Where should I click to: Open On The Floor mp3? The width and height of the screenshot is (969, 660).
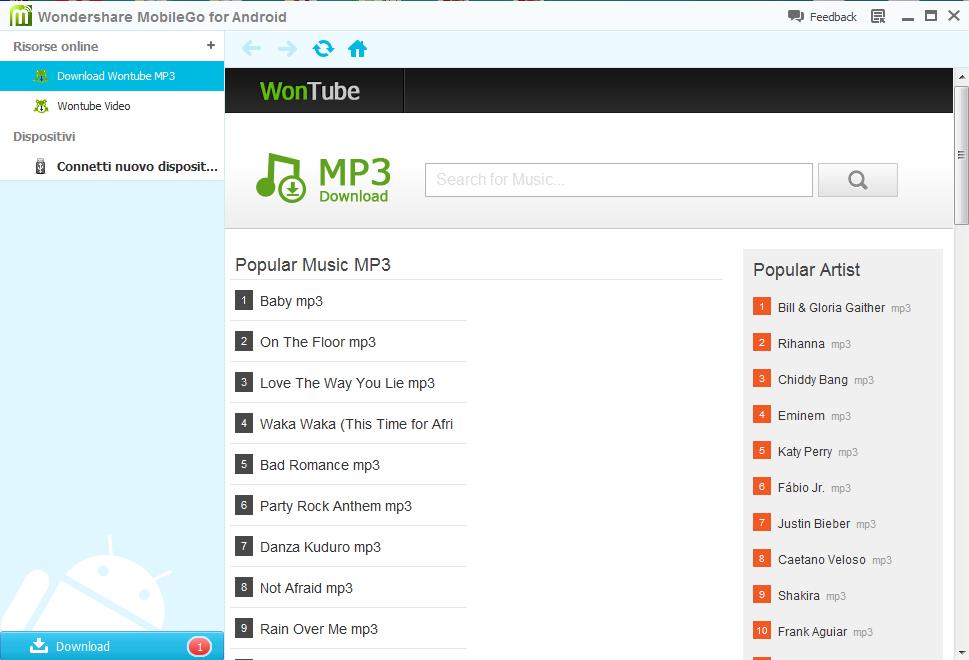[x=318, y=342]
